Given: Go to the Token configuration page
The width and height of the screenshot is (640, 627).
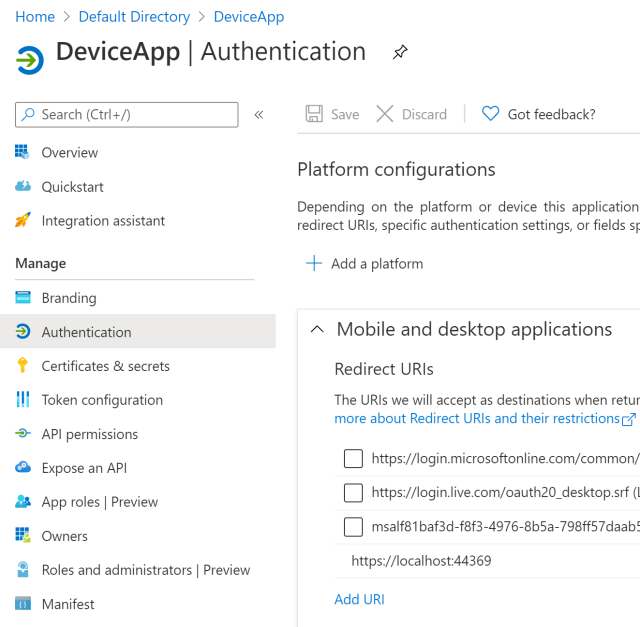Looking at the screenshot, I should point(101,400).
